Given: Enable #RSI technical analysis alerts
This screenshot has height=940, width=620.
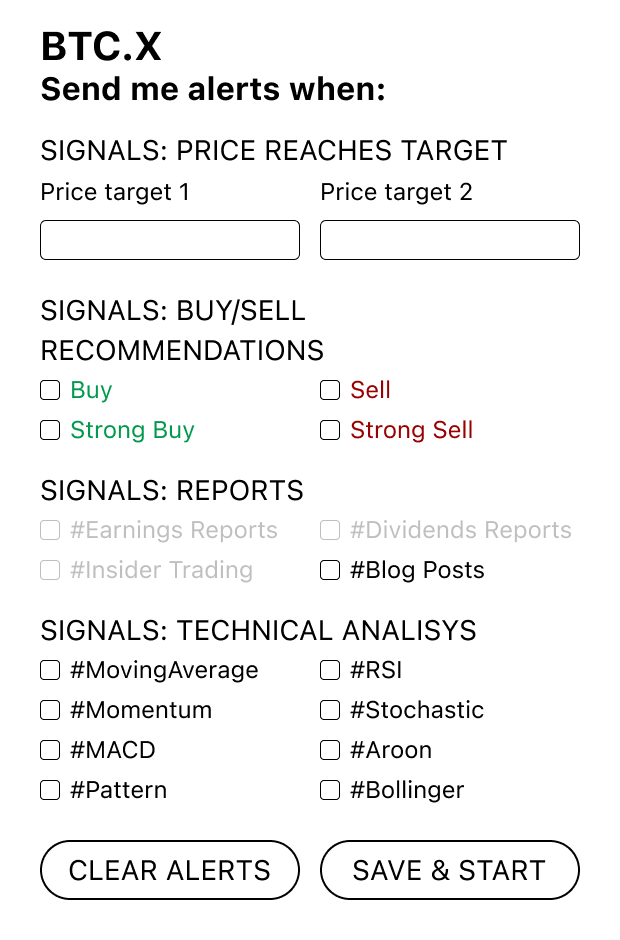Looking at the screenshot, I should click(x=330, y=670).
